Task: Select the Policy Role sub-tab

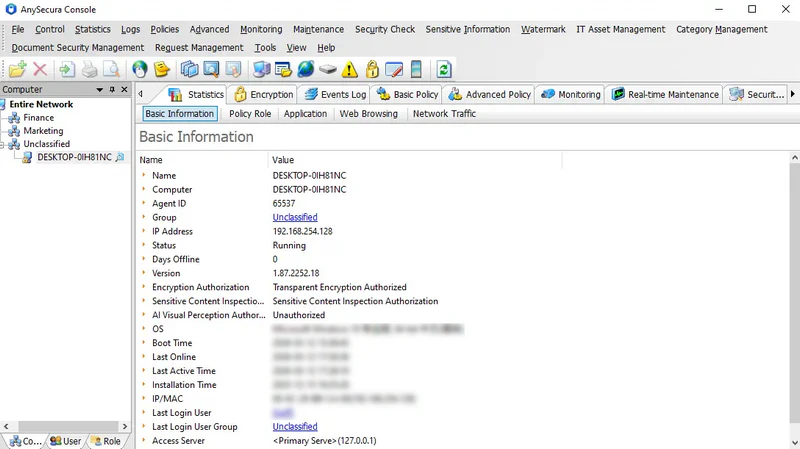Action: (250, 114)
